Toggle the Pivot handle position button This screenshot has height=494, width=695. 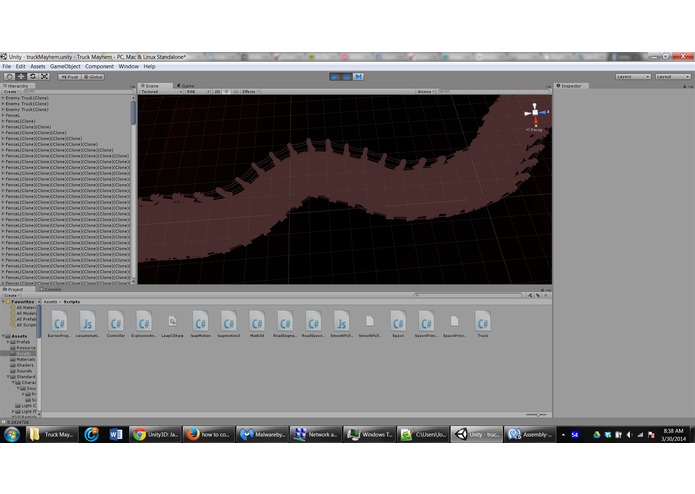click(69, 77)
